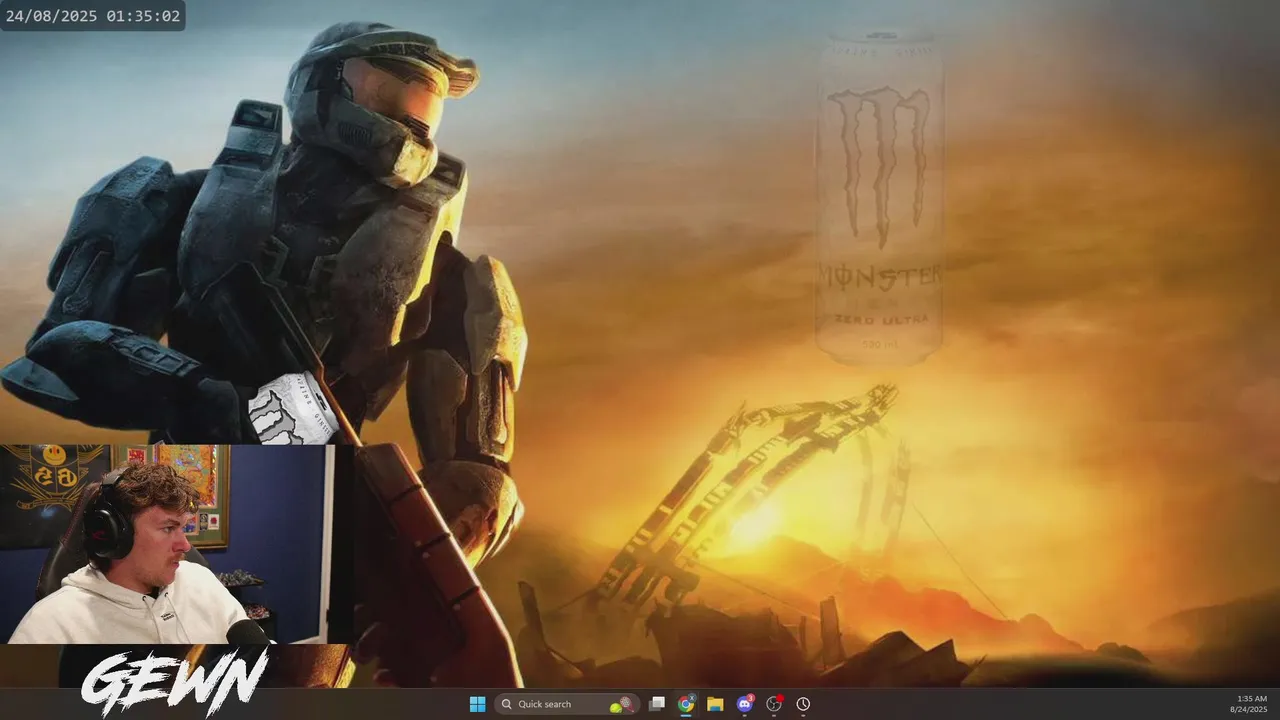Open the Clock app from the taskbar

[803, 704]
